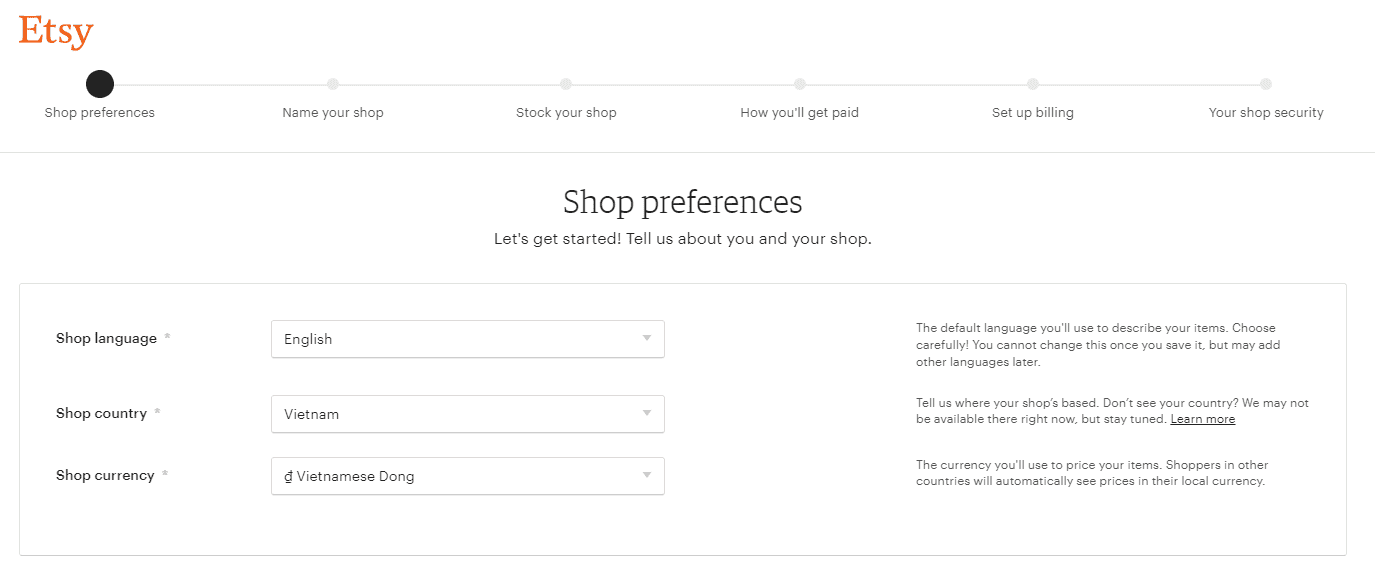Select the Shop preferences step circle
The image size is (1375, 580).
pyautogui.click(x=100, y=84)
